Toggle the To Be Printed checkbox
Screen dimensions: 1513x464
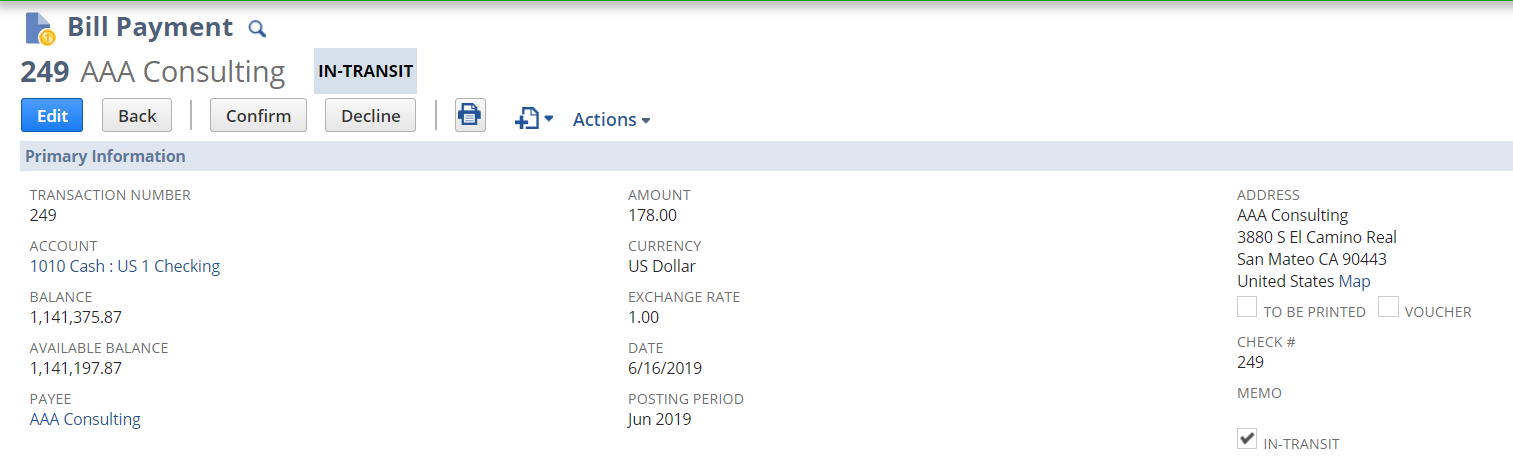point(1247,307)
